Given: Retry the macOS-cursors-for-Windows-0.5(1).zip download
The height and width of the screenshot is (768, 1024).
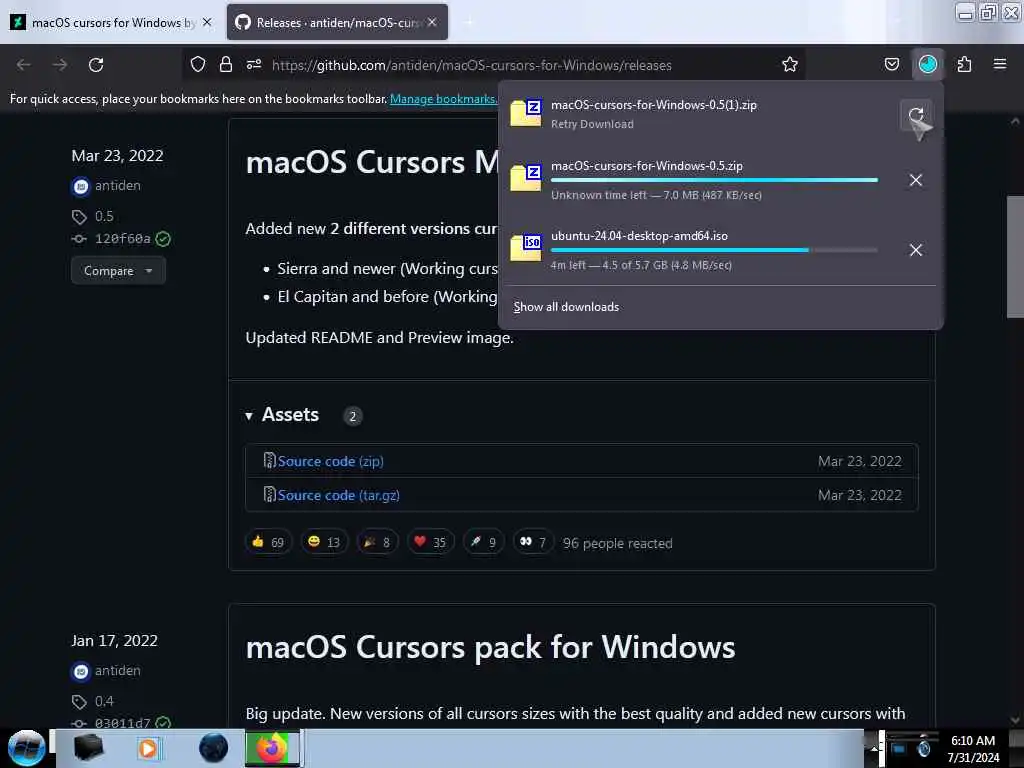Looking at the screenshot, I should tap(916, 115).
